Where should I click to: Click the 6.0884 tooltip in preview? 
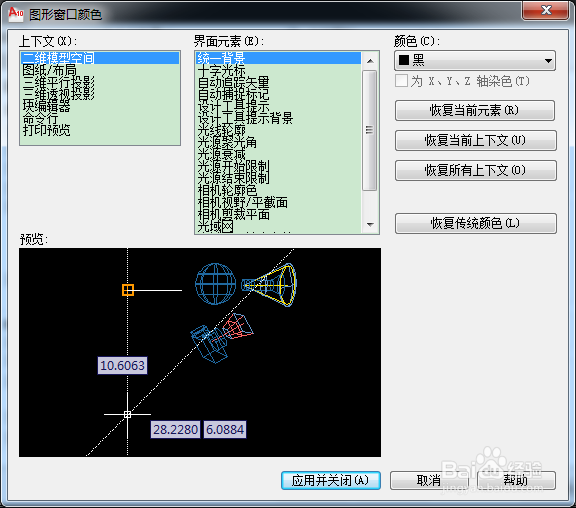pos(225,429)
